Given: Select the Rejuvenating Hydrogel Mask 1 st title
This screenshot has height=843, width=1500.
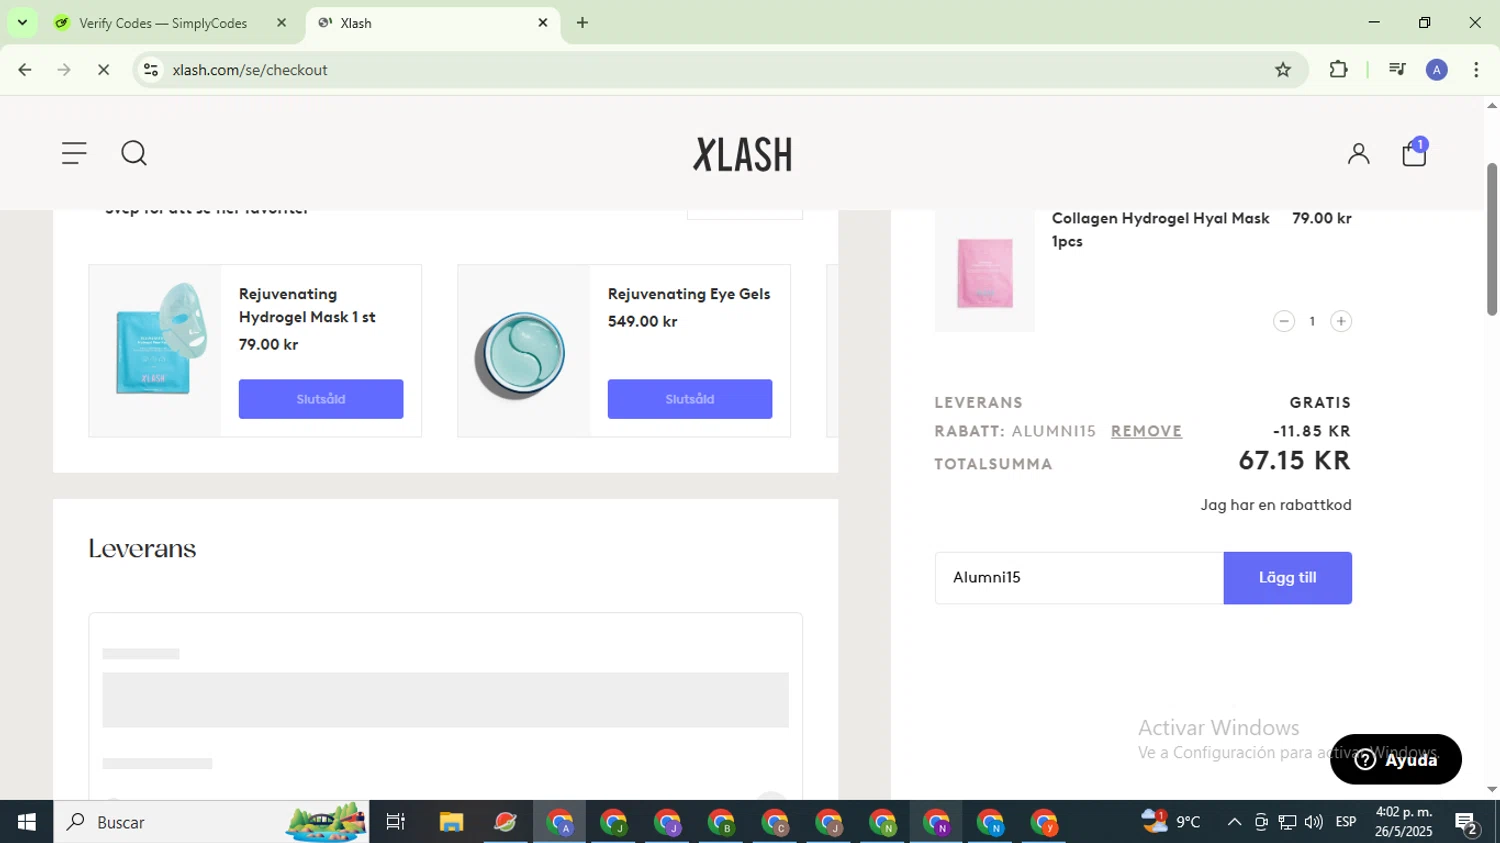Looking at the screenshot, I should (307, 305).
